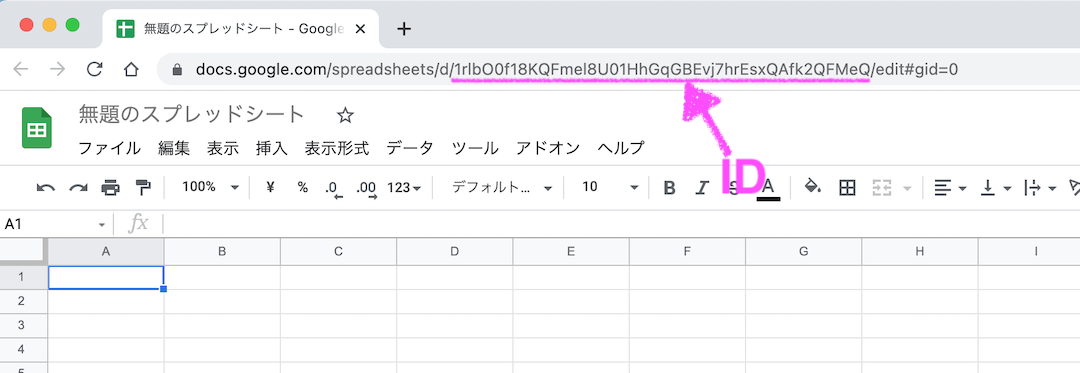Open the font デフォルト dropdown
Viewport: 1080px width, 373px height.
[x=503, y=187]
